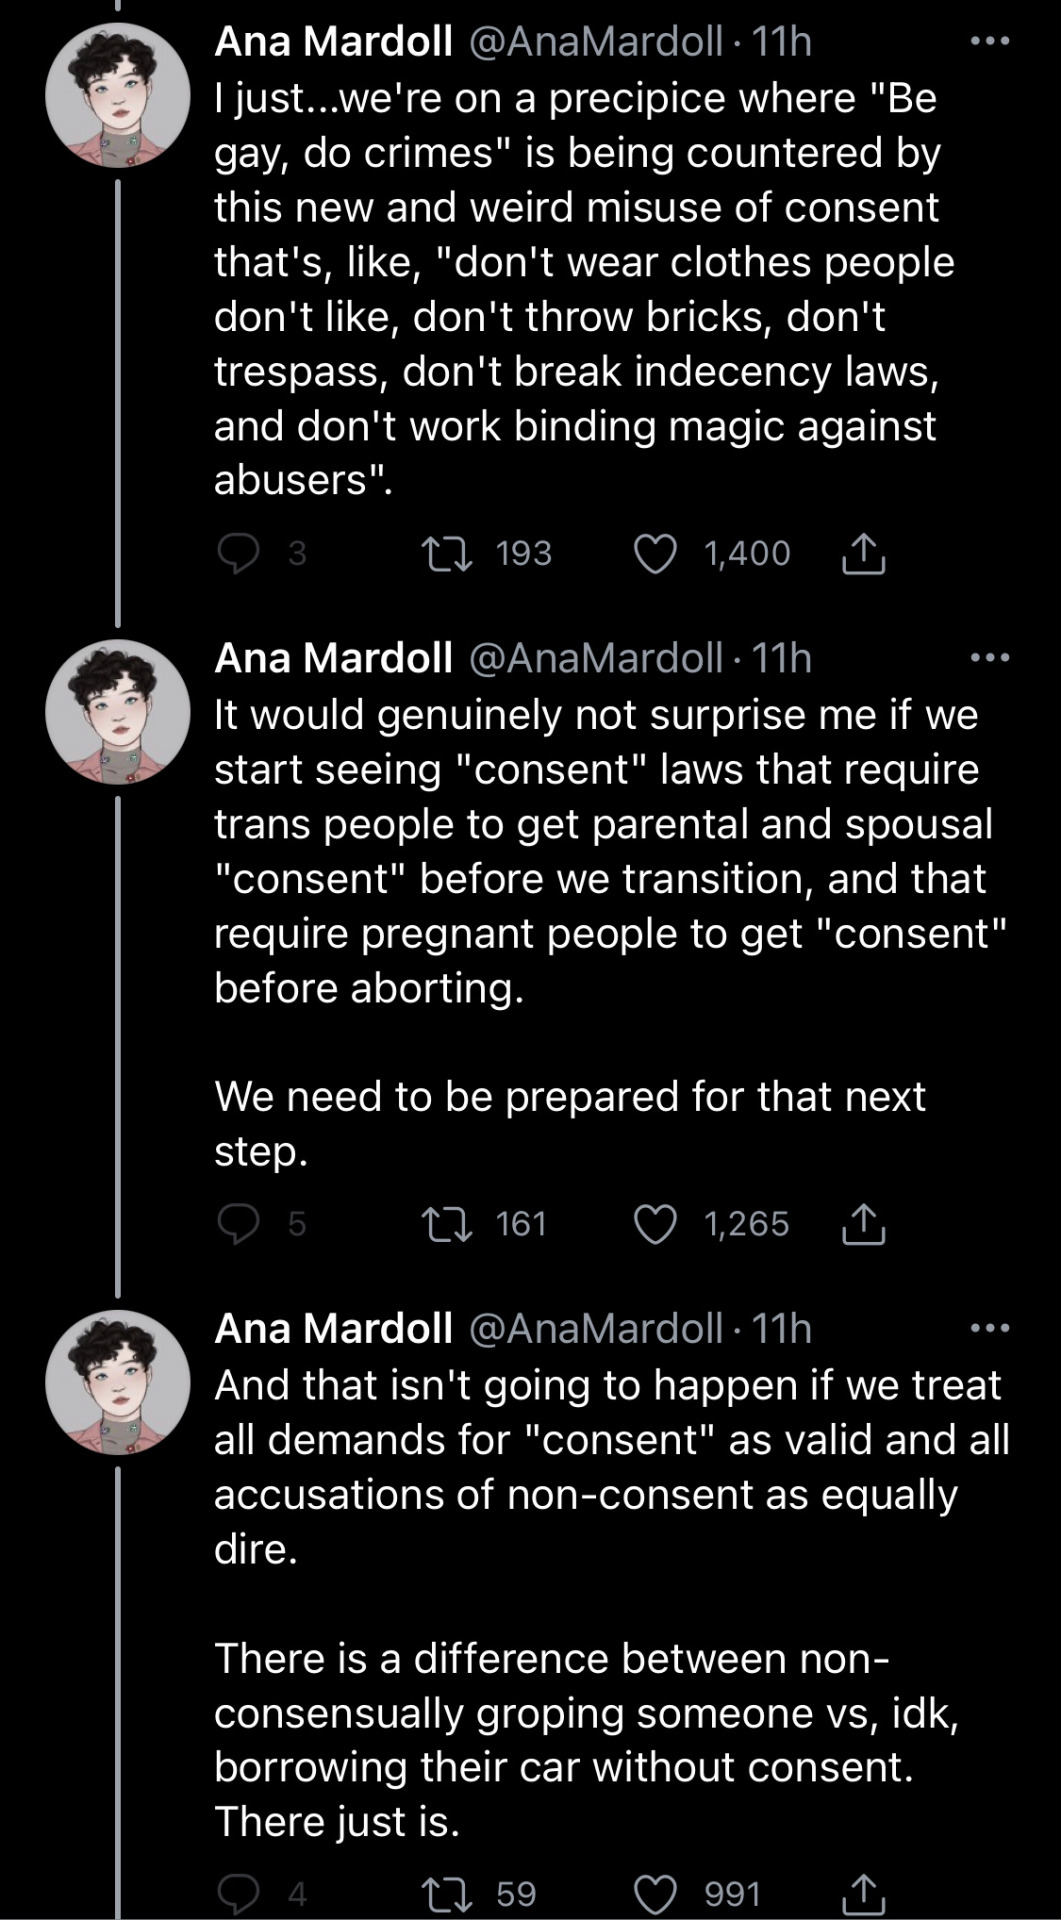Retweet the tweet with 59 retweets
This screenshot has width=1061, height=1920.
pyautogui.click(x=447, y=1893)
